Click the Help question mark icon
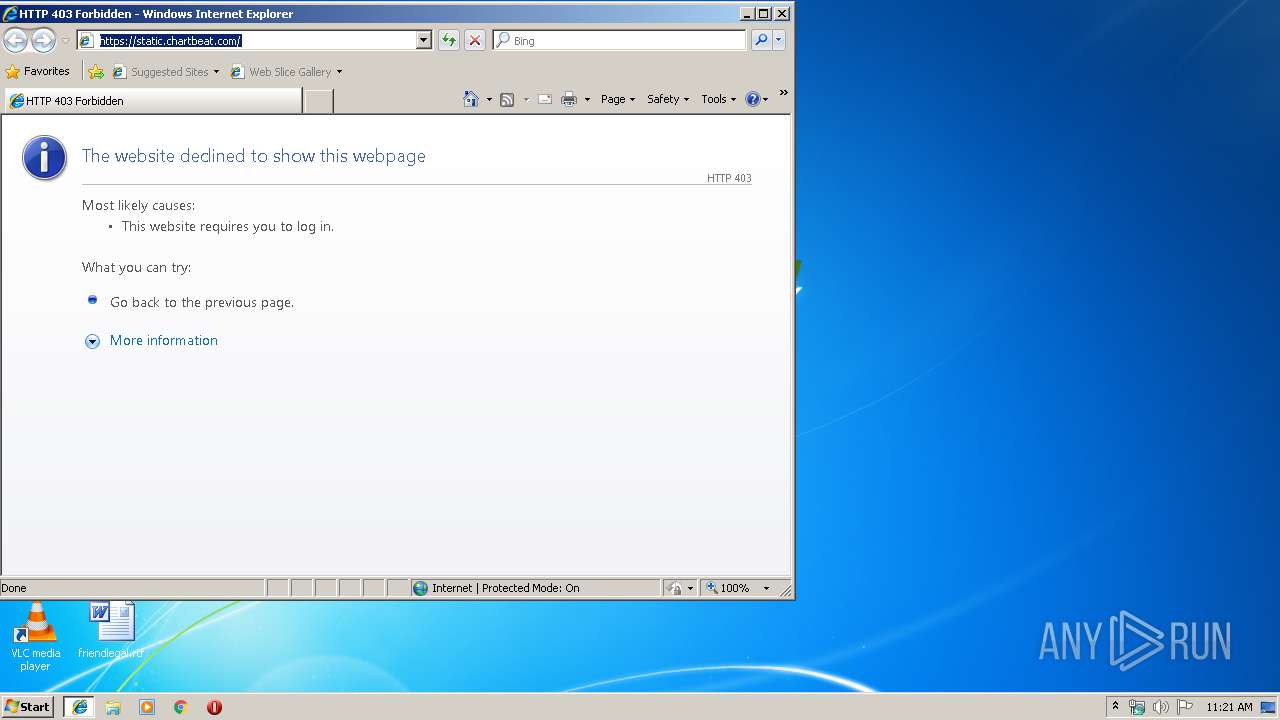 (x=753, y=99)
